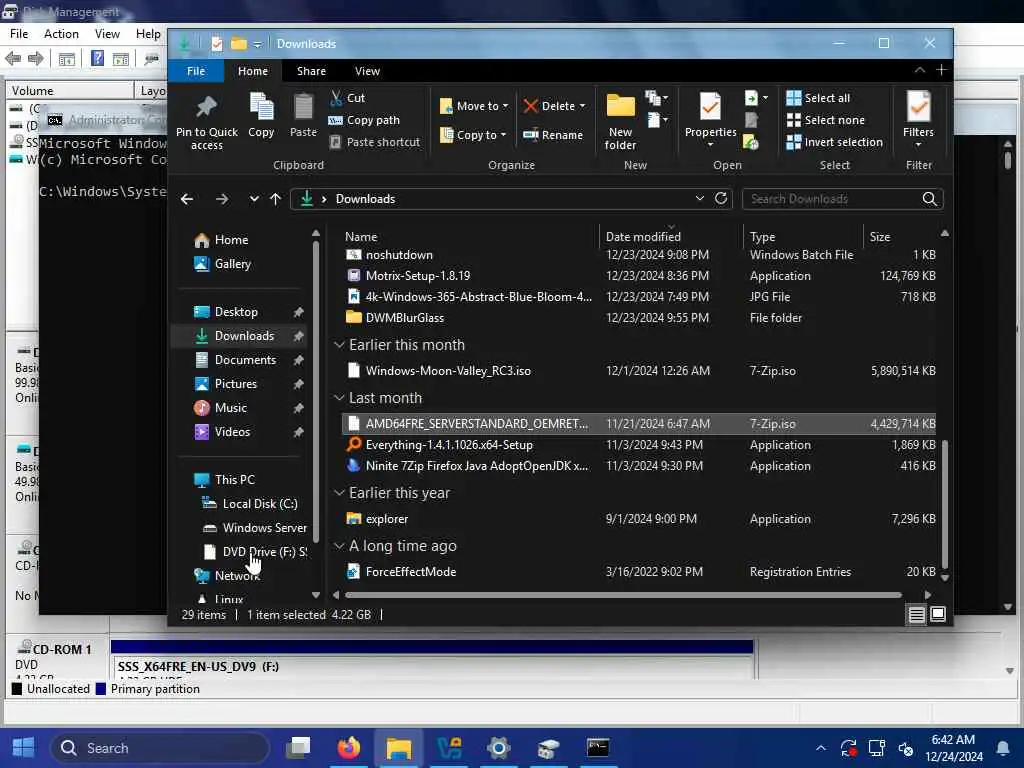Collapse the Earlier this month group
1024x768 pixels.
[339, 345]
